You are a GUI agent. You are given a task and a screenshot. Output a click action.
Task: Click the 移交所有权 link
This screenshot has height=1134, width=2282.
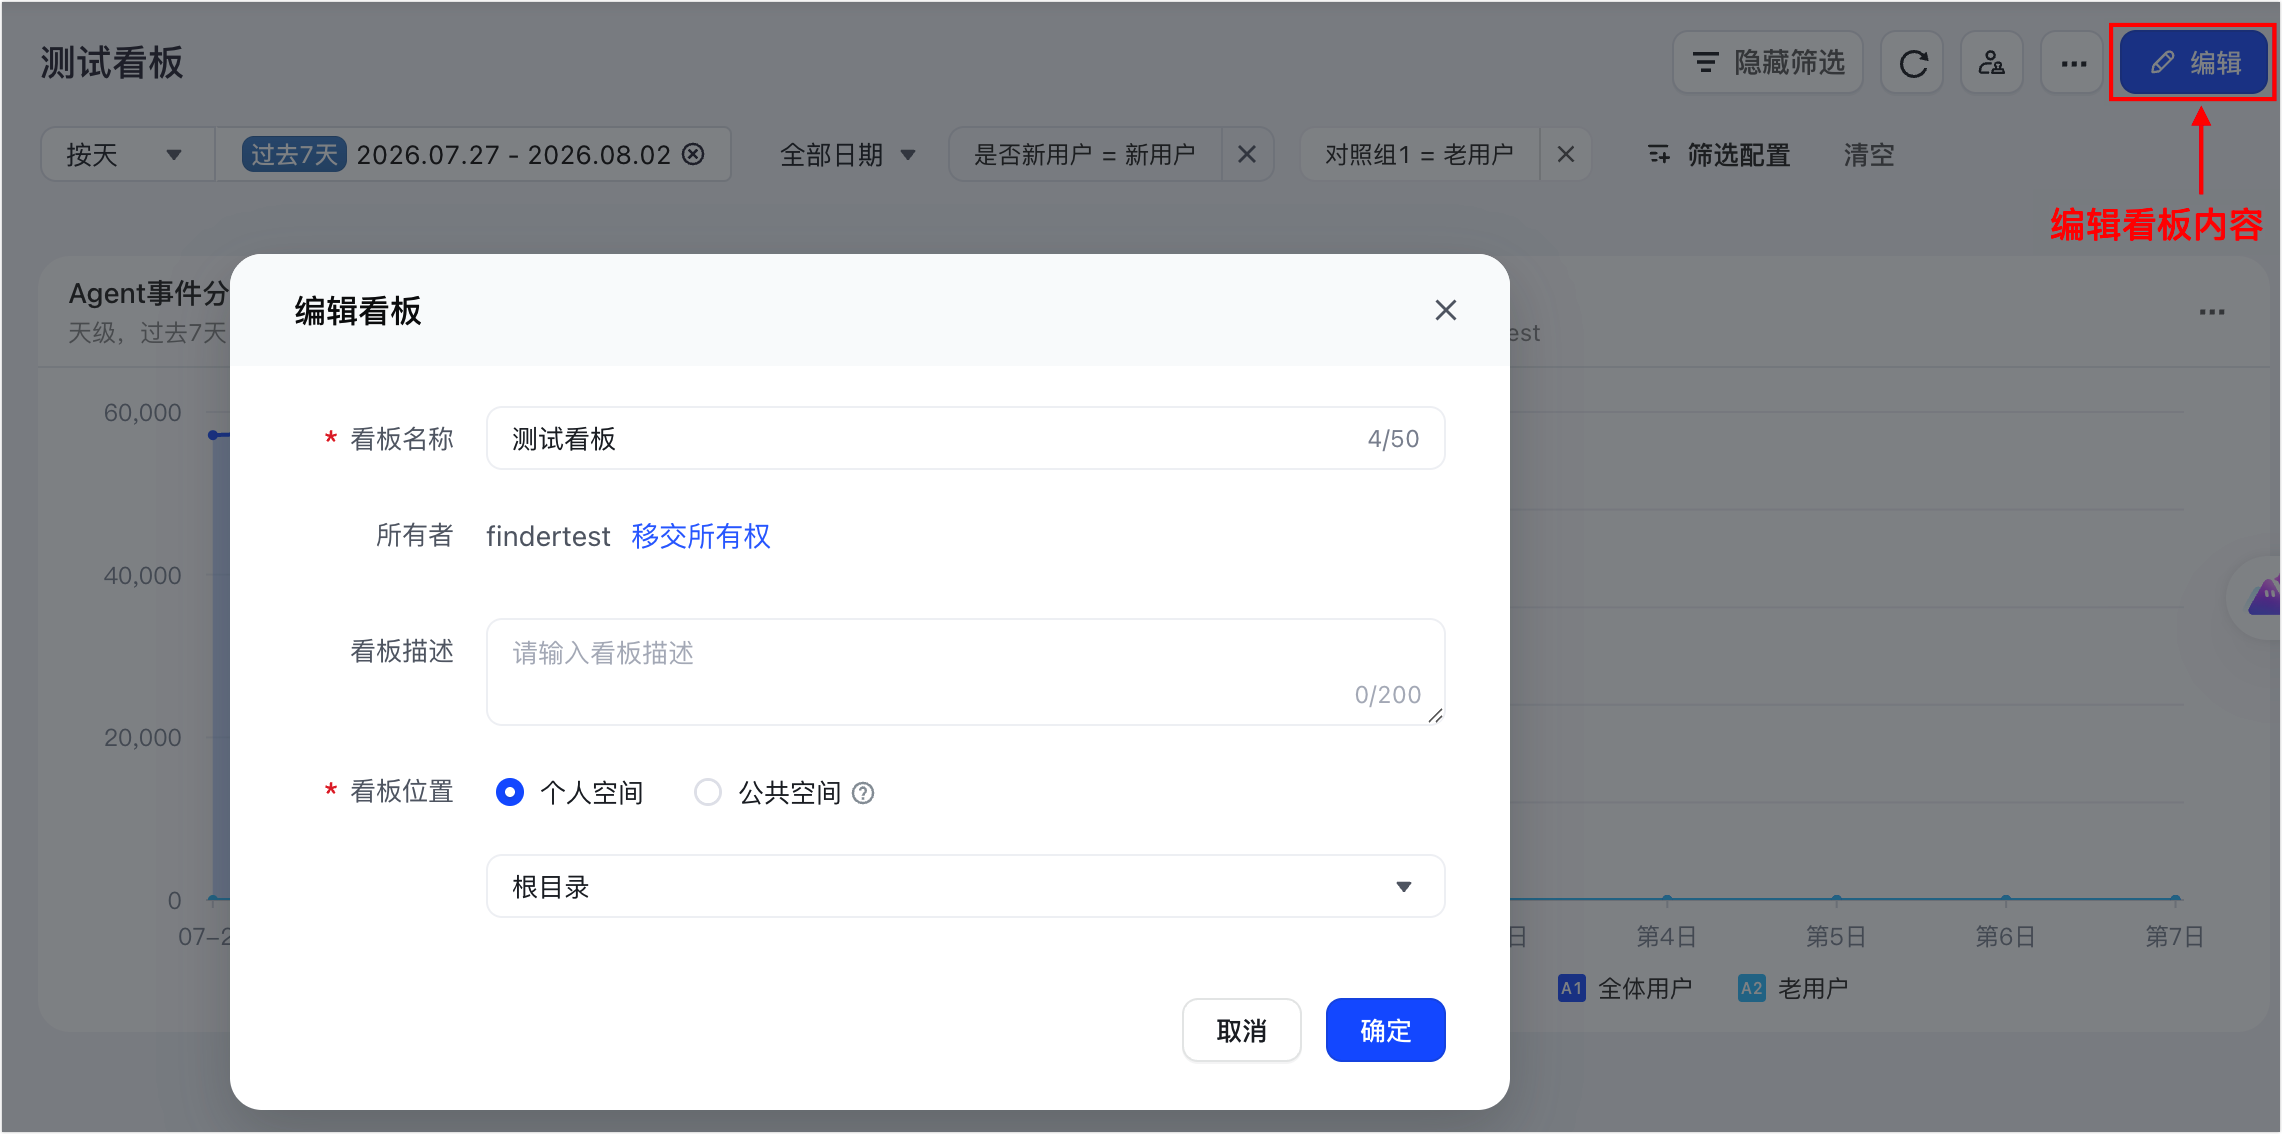(x=700, y=536)
